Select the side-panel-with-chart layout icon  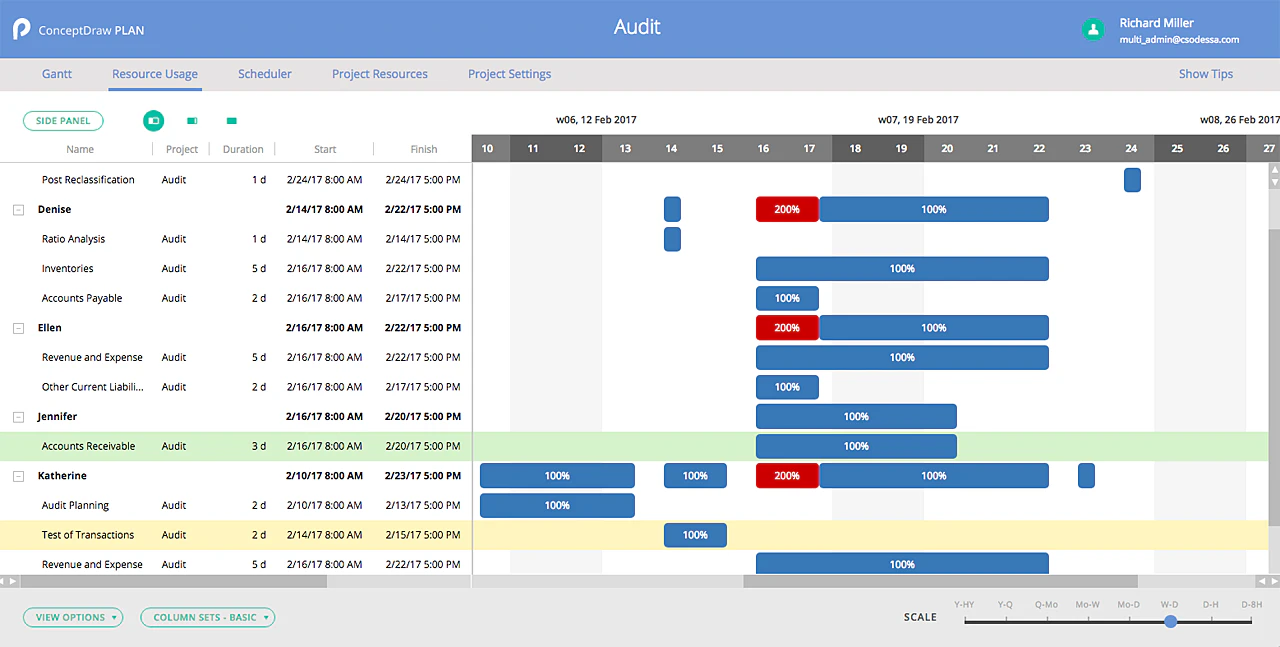point(153,121)
